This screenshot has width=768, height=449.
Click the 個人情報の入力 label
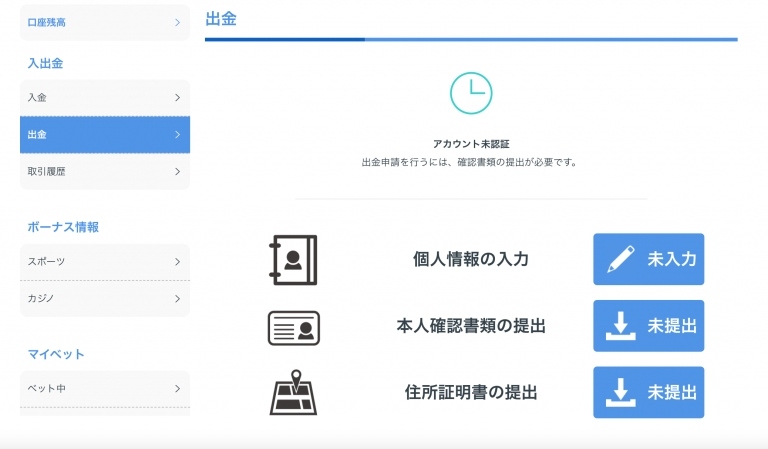pyautogui.click(x=471, y=259)
